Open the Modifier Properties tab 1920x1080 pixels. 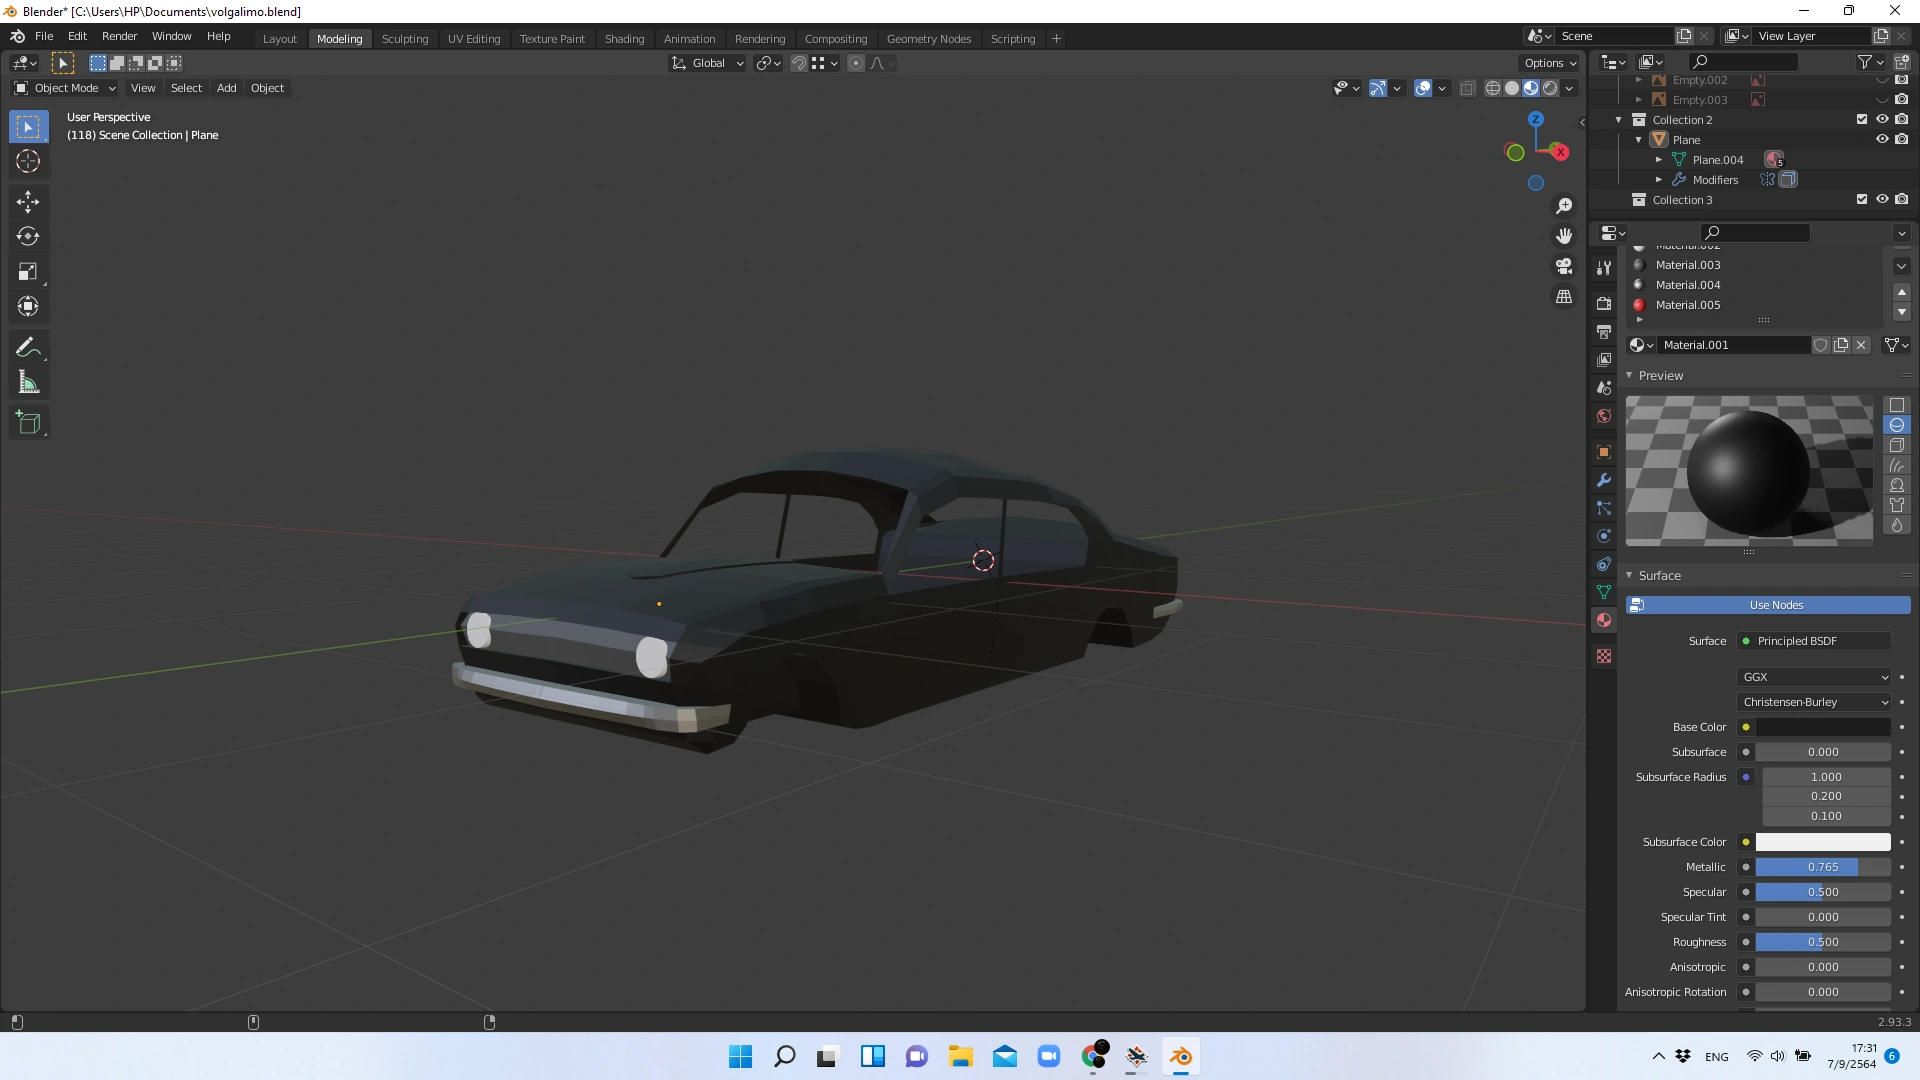click(1604, 480)
